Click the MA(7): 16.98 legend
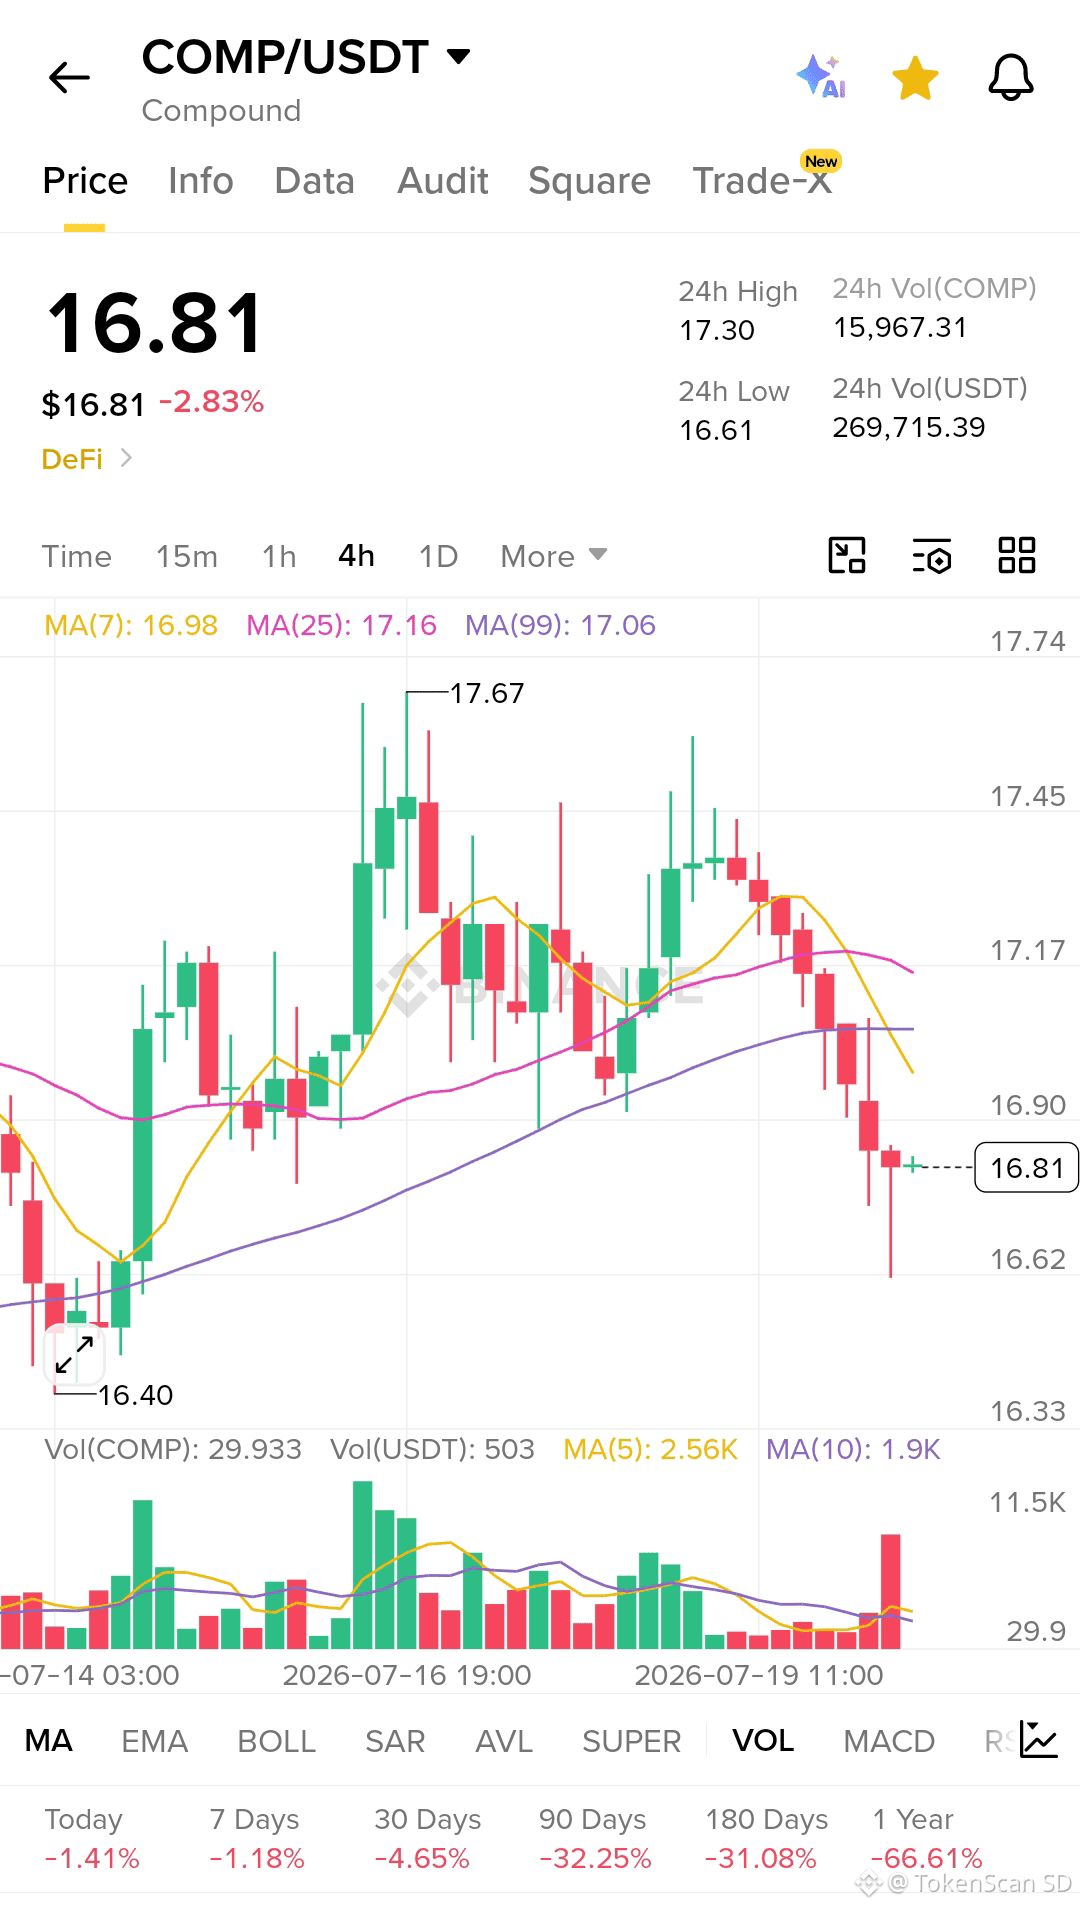 pyautogui.click(x=131, y=626)
